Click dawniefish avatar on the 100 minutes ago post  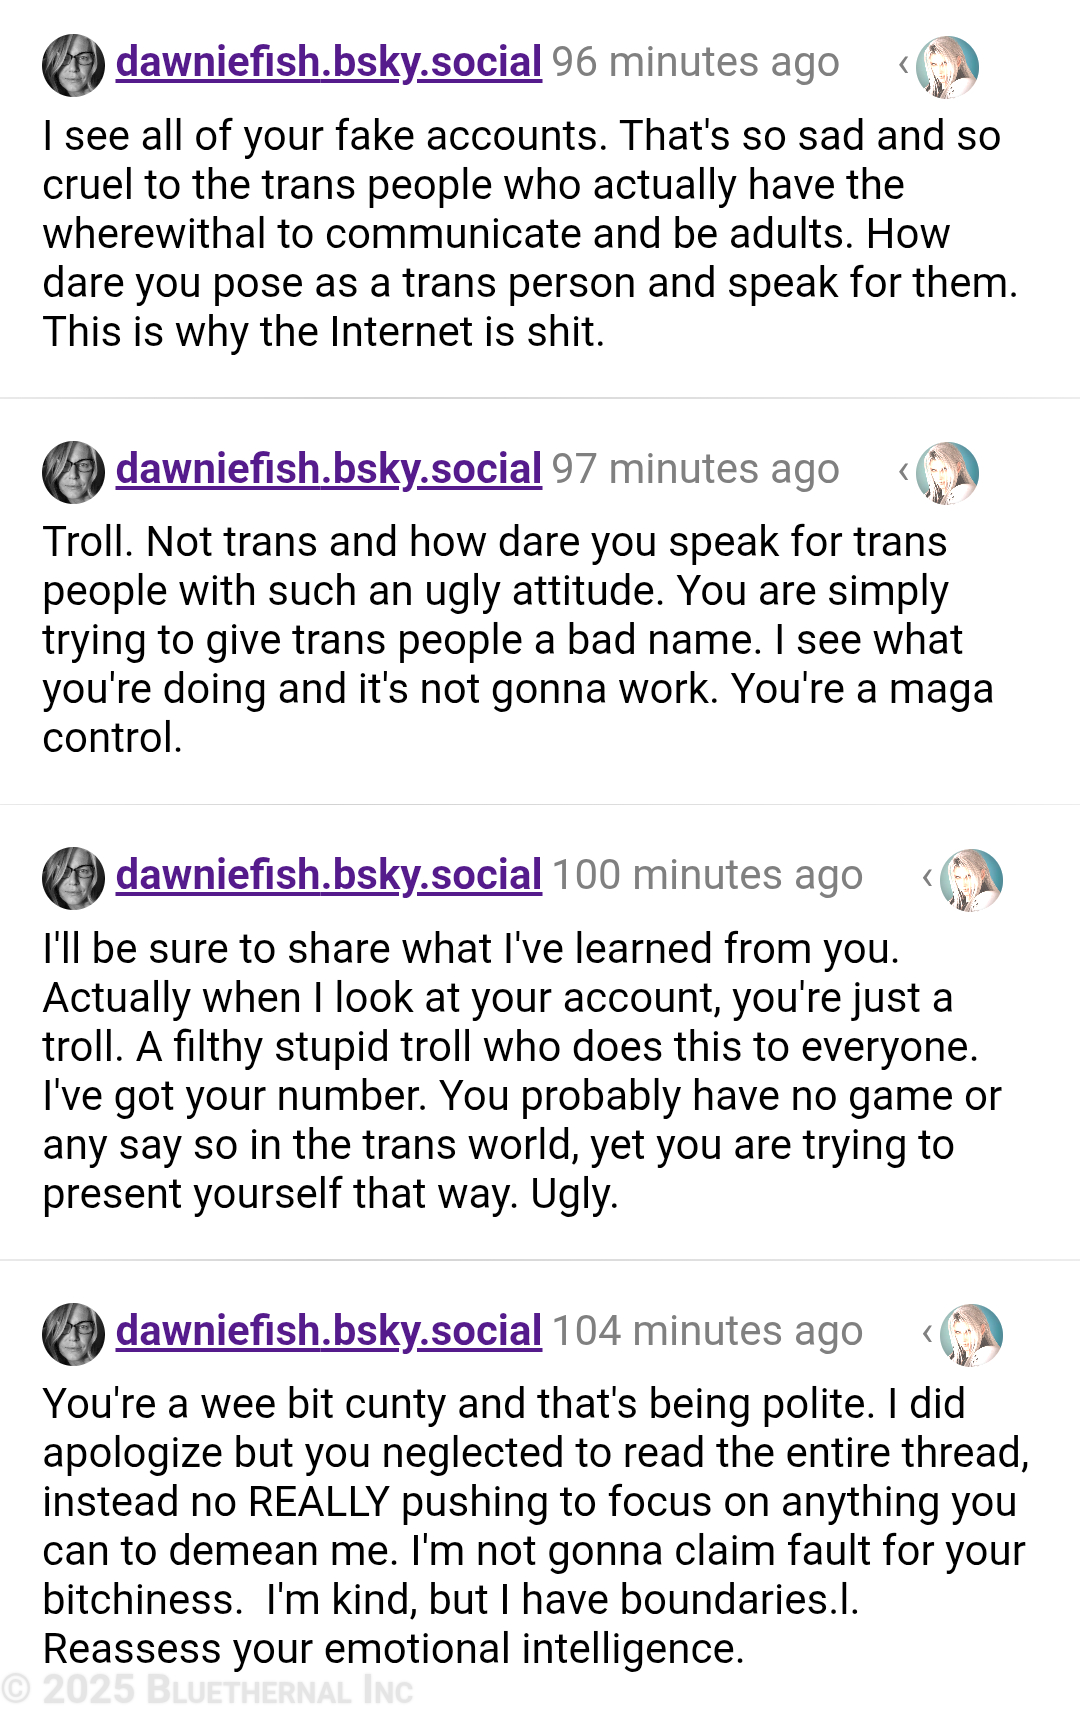pos(73,878)
